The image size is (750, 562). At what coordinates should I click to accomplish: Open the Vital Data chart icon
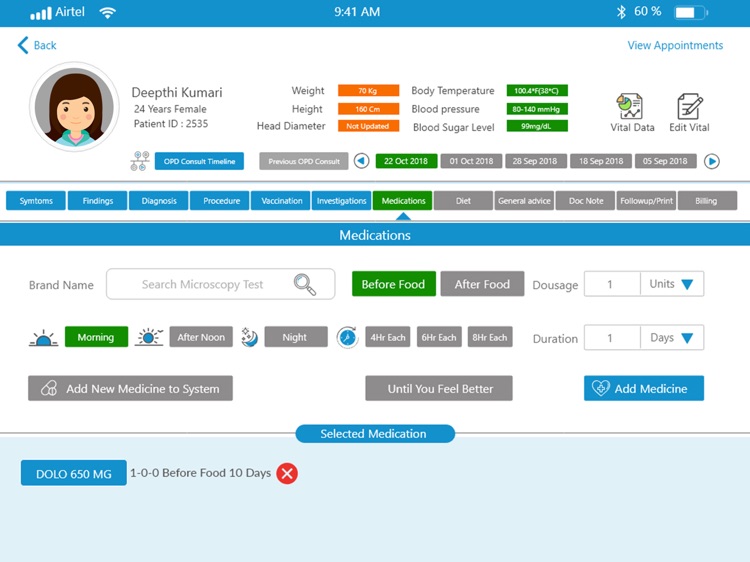(629, 106)
